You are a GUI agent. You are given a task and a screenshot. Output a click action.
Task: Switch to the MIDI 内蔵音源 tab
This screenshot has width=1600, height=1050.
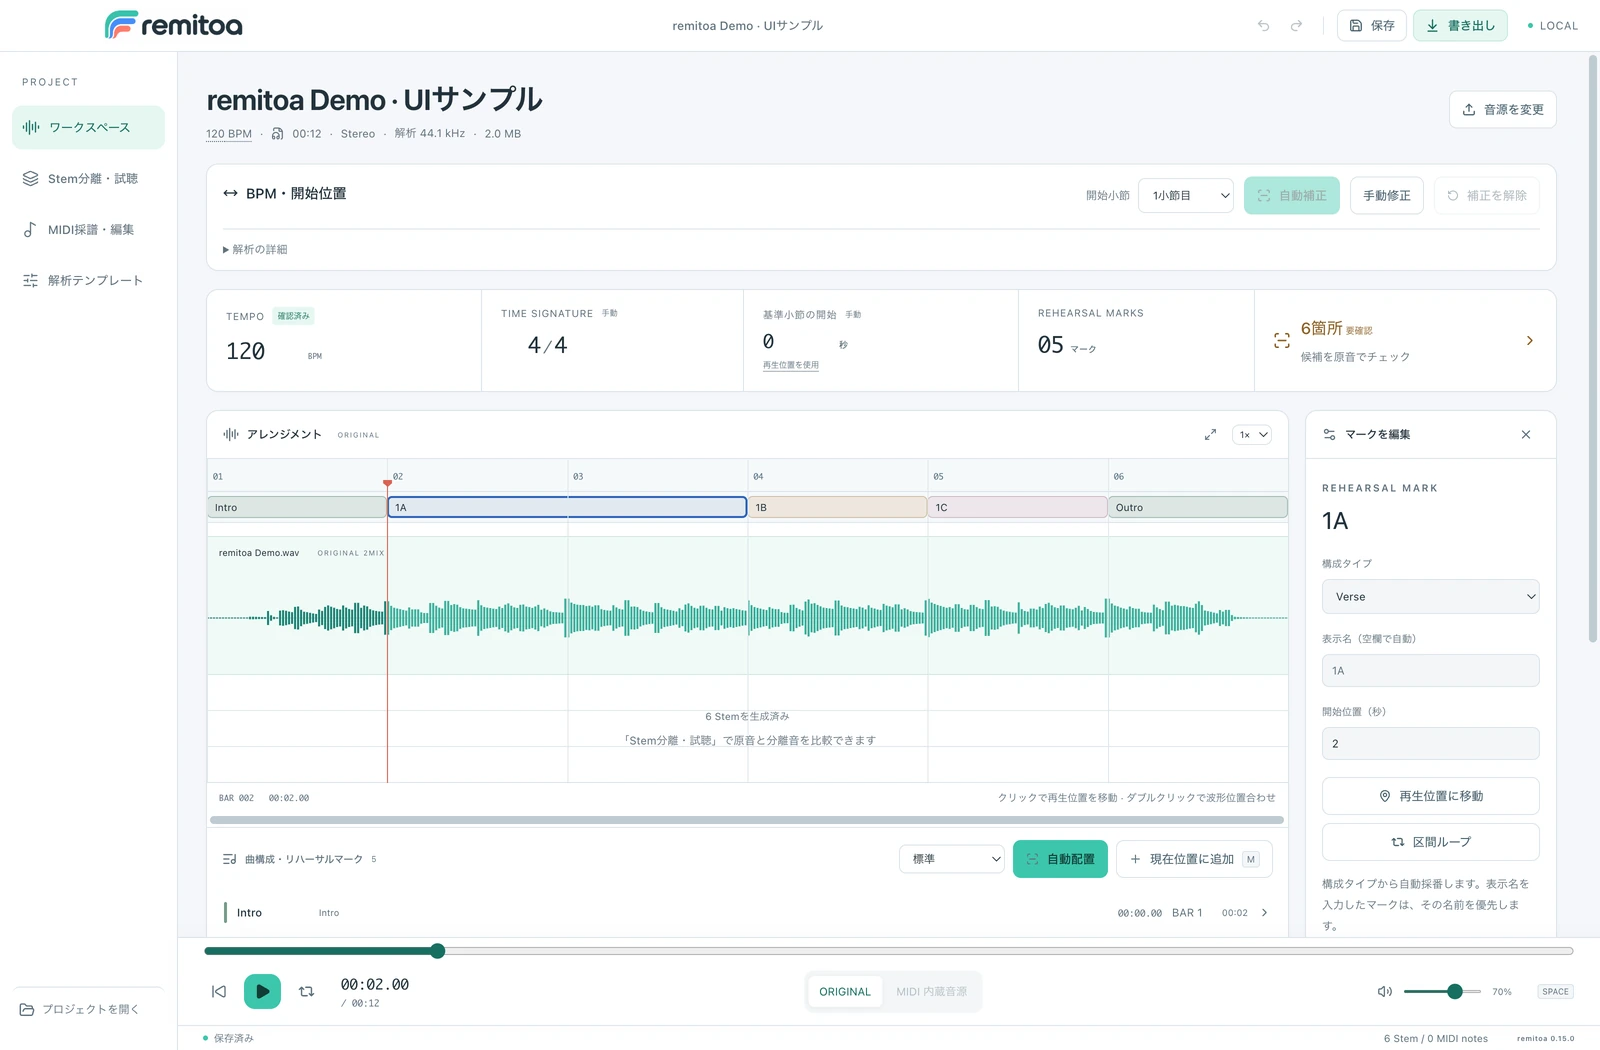(x=931, y=992)
